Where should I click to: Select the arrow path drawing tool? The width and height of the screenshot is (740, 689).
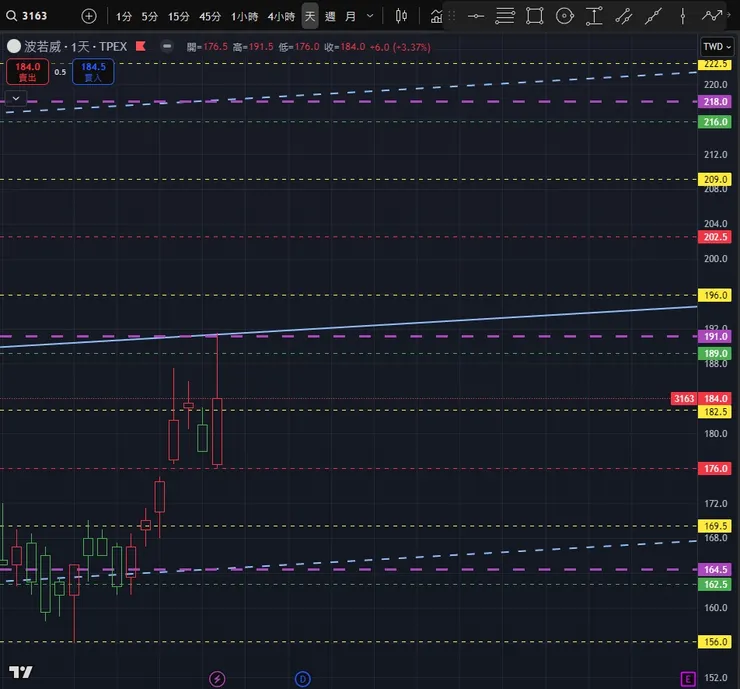point(712,16)
